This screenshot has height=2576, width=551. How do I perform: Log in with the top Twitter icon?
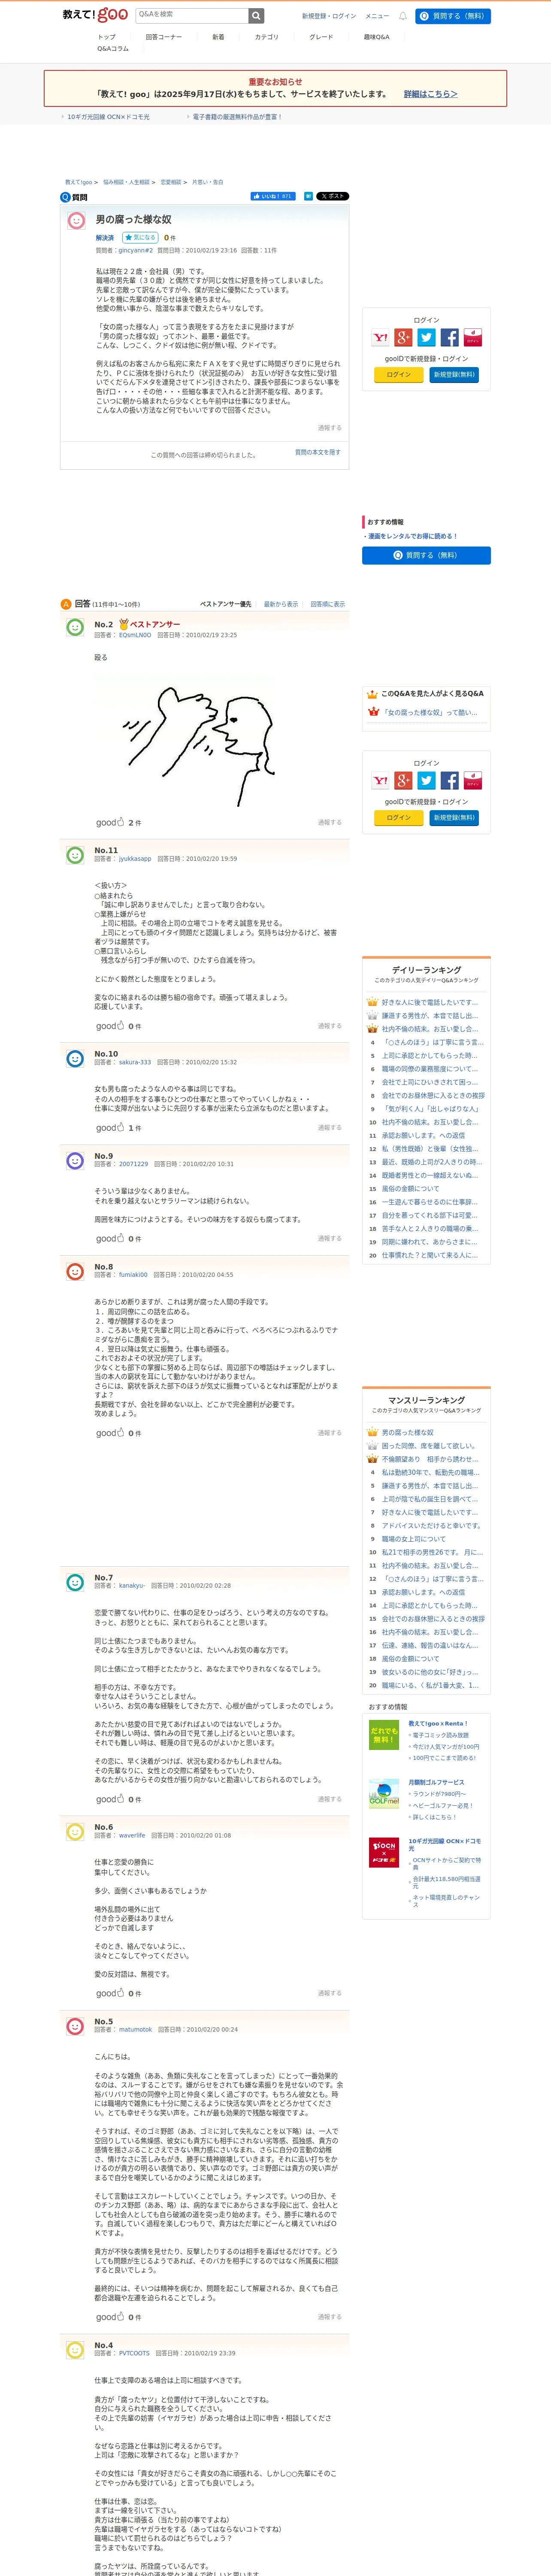pos(426,338)
